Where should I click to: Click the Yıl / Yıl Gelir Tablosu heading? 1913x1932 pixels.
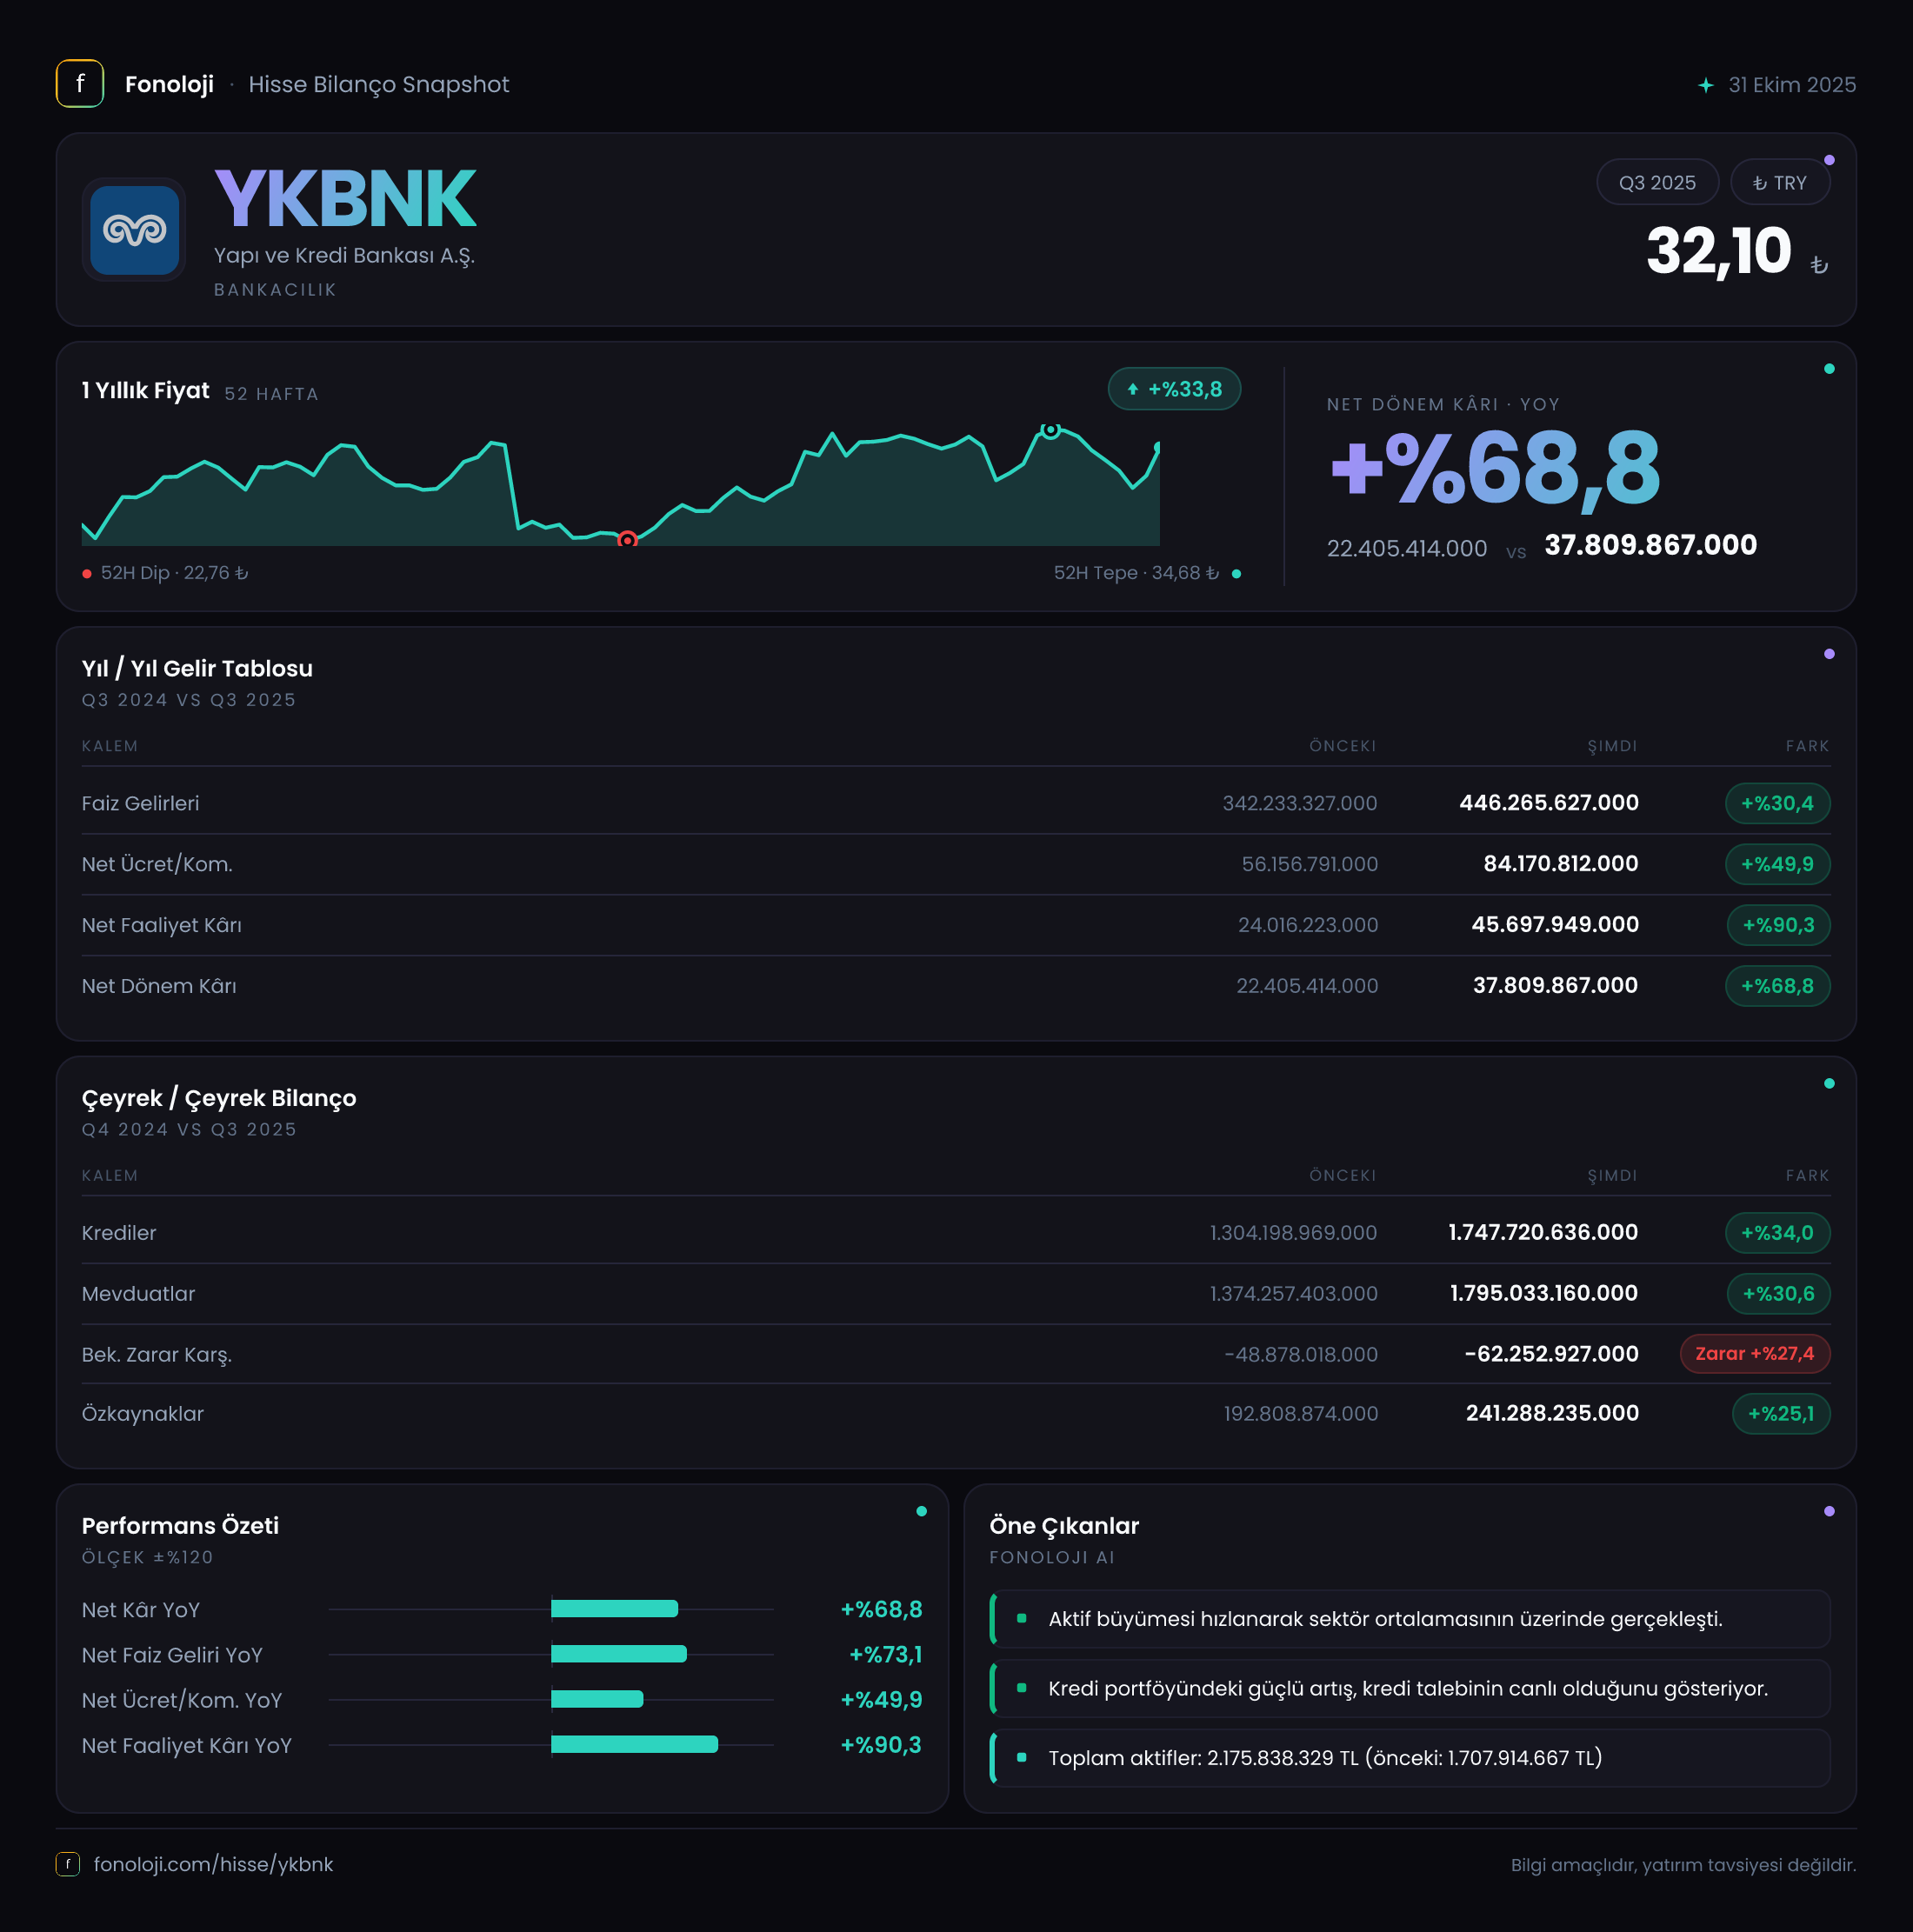coord(197,668)
